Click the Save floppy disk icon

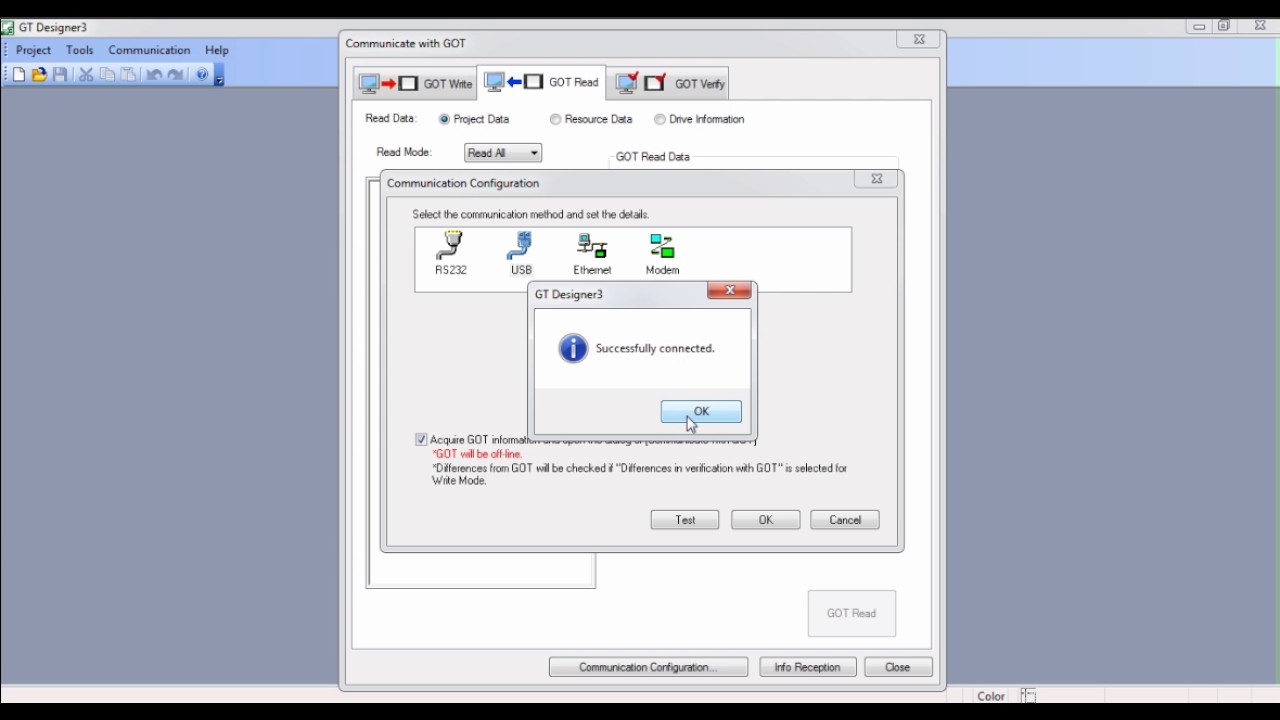(x=61, y=75)
